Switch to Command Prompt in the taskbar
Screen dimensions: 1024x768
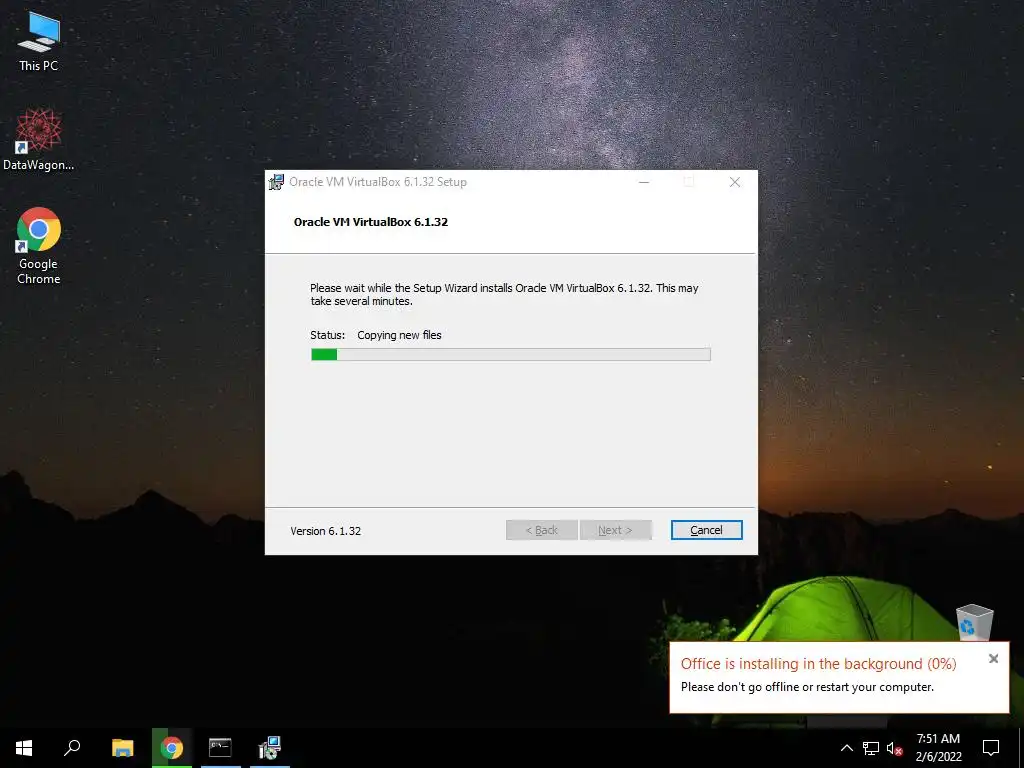(220, 748)
